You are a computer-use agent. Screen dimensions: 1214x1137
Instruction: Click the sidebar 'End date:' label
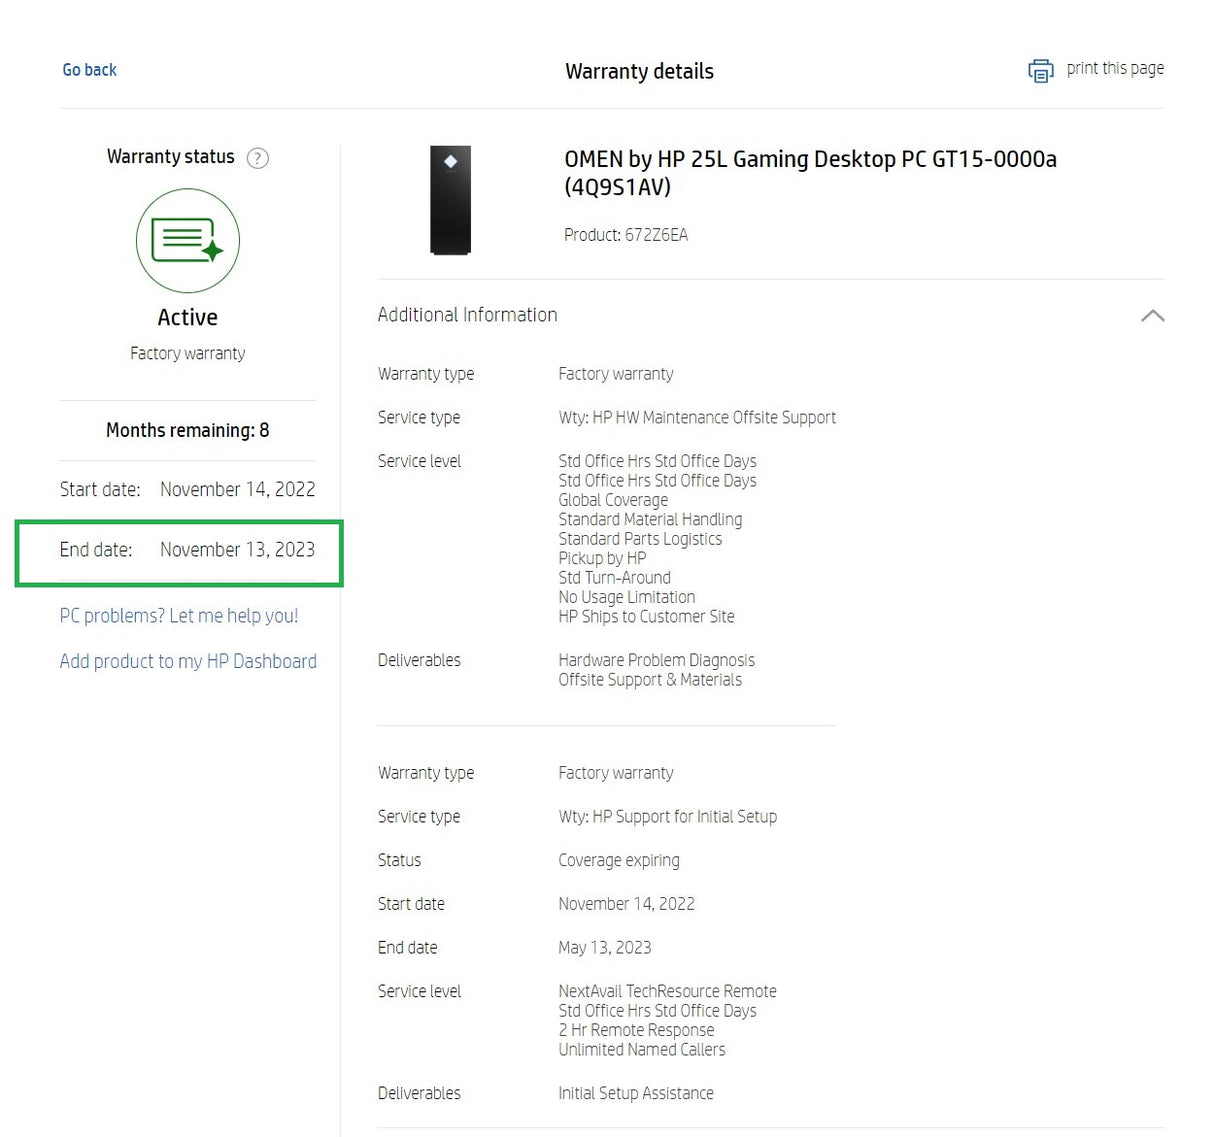pyautogui.click(x=96, y=550)
